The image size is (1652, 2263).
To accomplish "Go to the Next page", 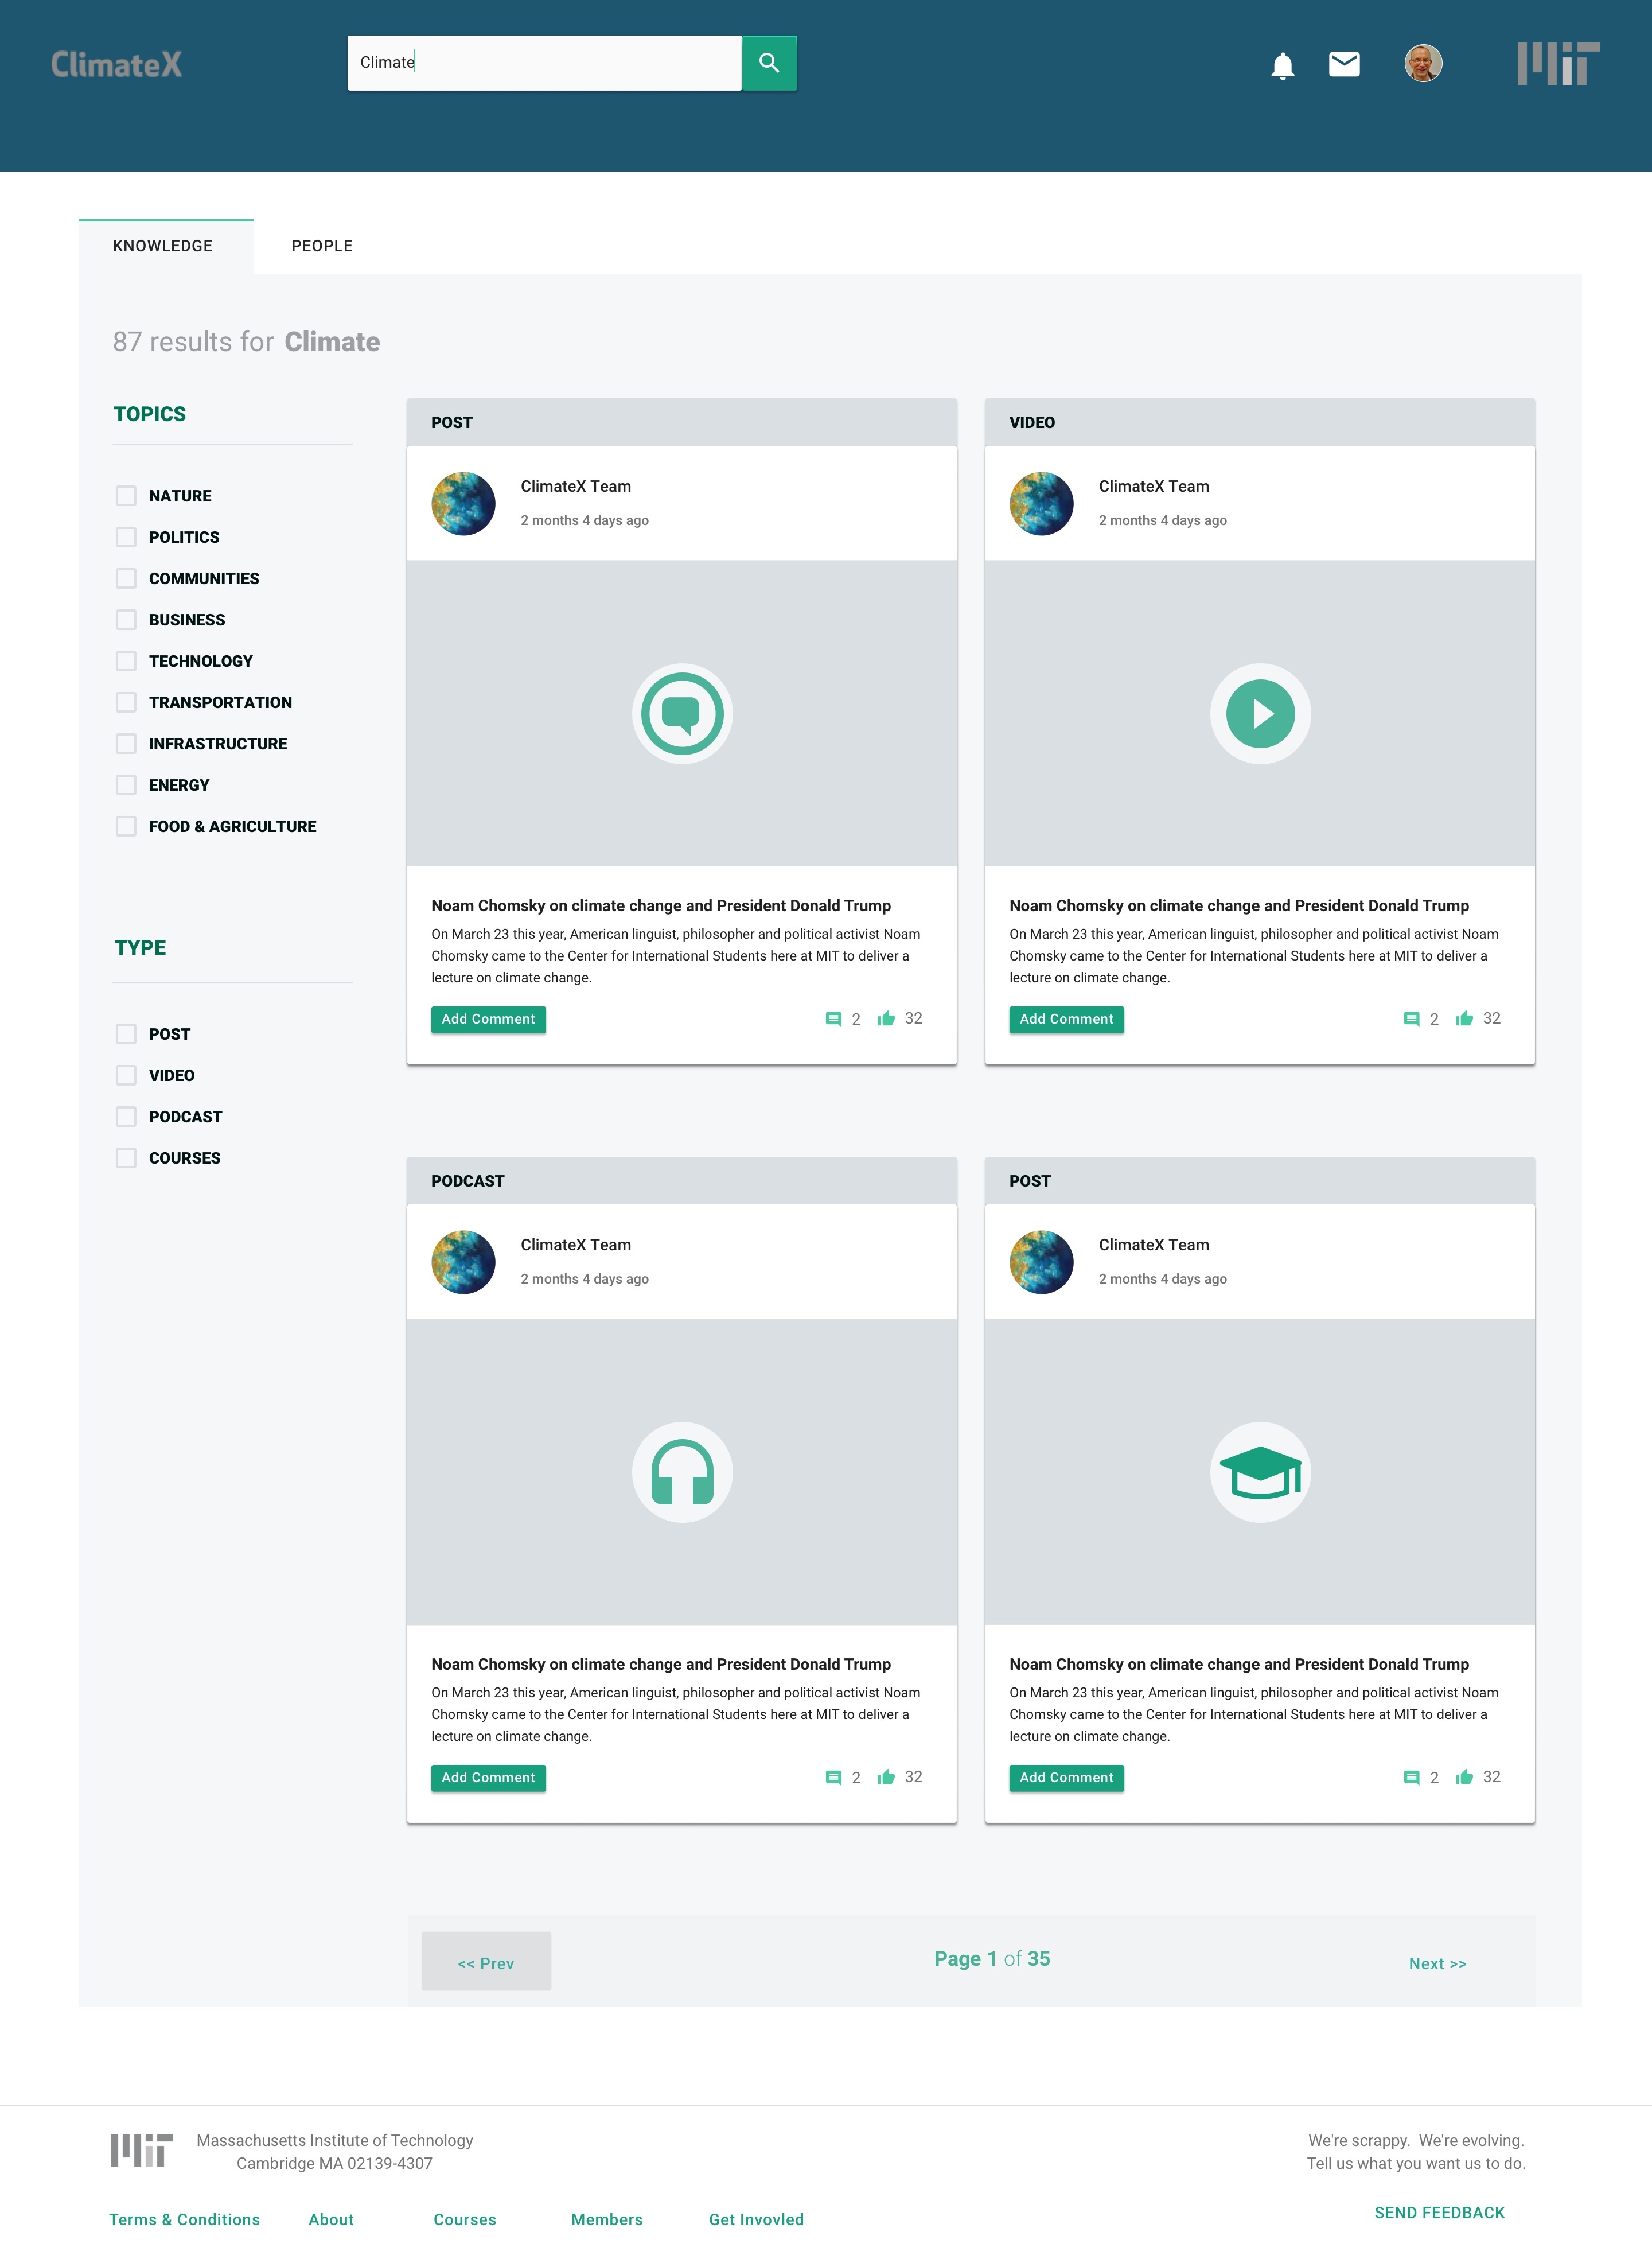I will point(1437,1964).
